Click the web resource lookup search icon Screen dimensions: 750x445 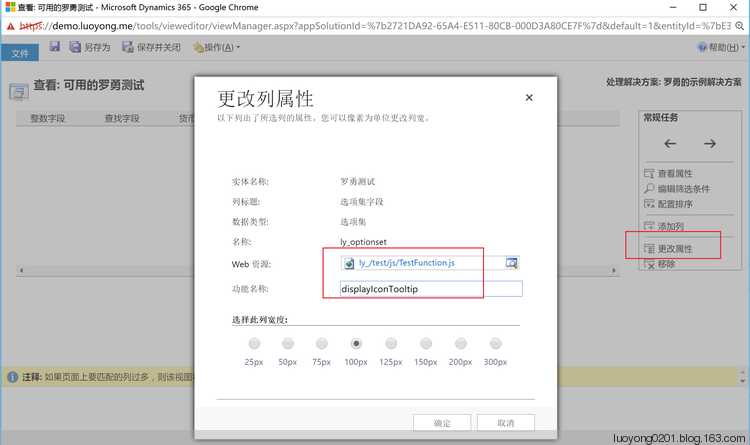(511, 263)
